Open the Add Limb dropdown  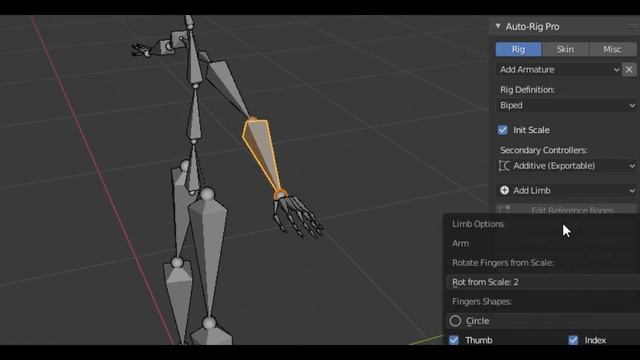pyautogui.click(x=566, y=190)
